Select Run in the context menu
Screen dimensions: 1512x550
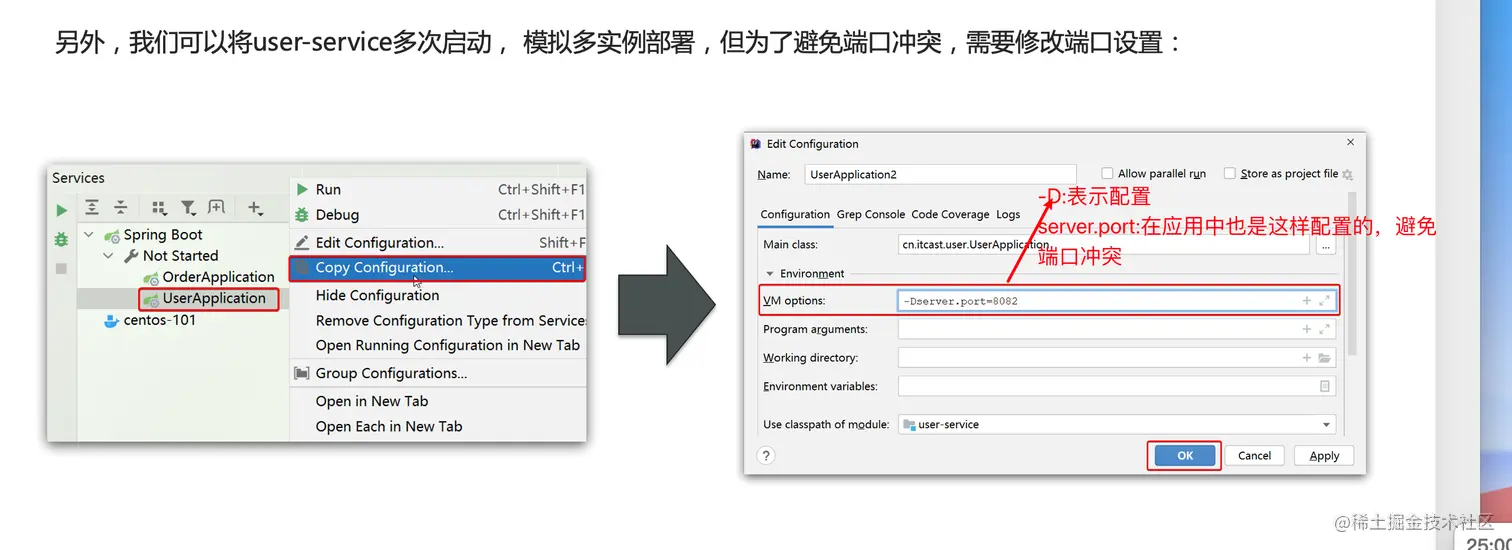click(x=438, y=189)
